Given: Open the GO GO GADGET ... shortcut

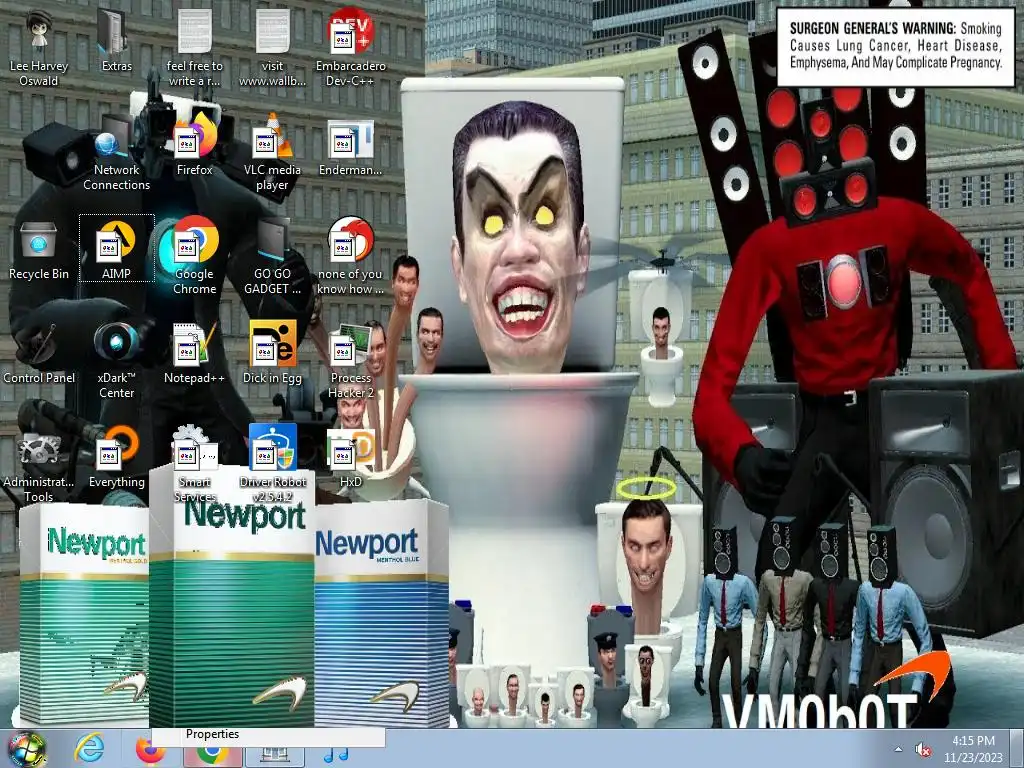Looking at the screenshot, I should click(x=272, y=255).
